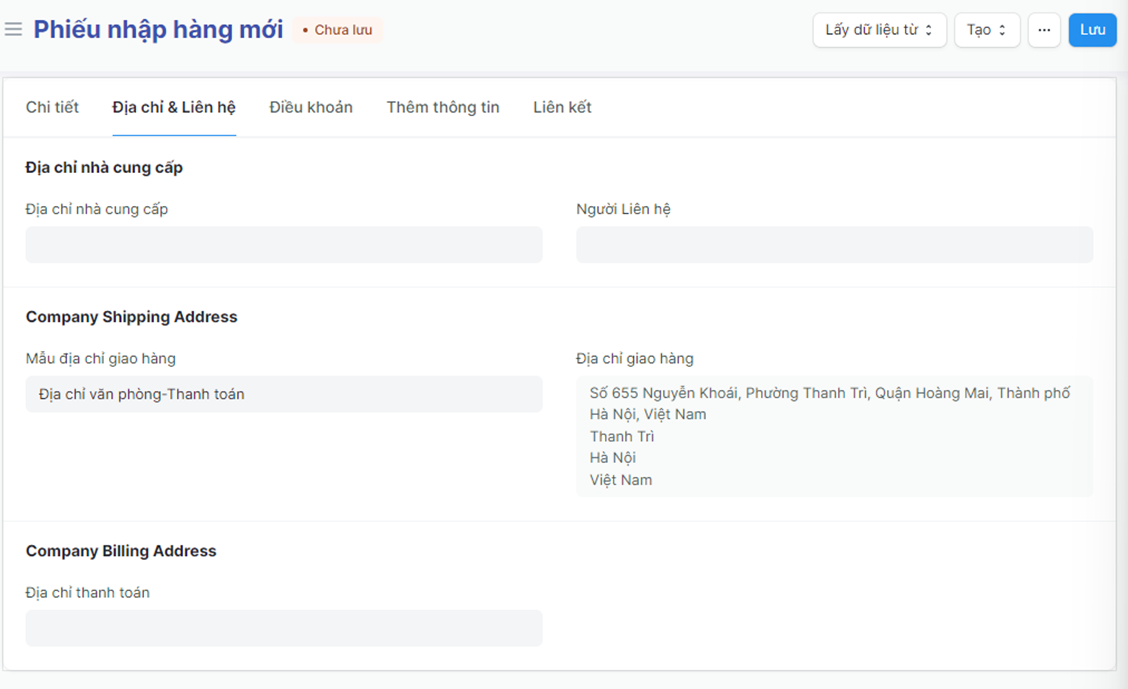This screenshot has height=689, width=1128.
Task: Open the "Thêm thông tin" tab
Action: pos(443,107)
